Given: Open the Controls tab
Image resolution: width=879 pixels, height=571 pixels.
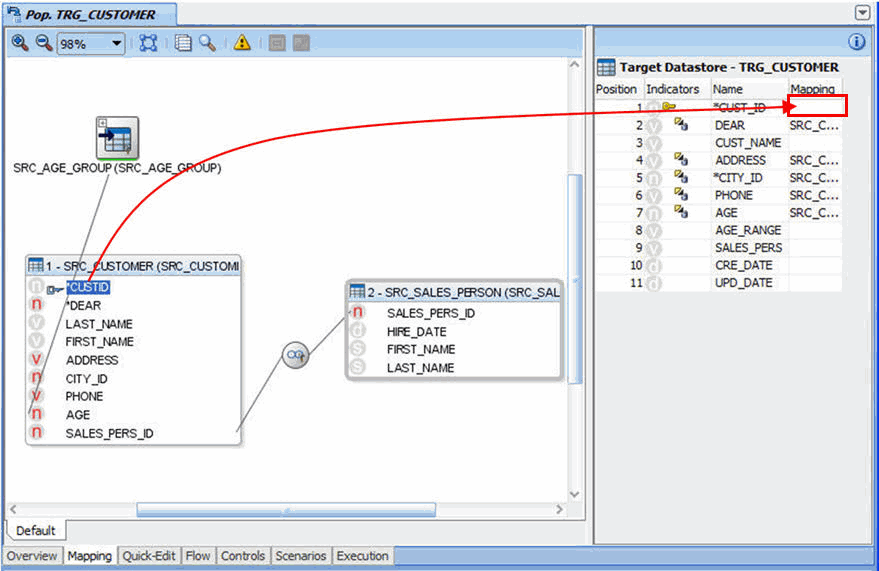Looking at the screenshot, I should point(243,556).
